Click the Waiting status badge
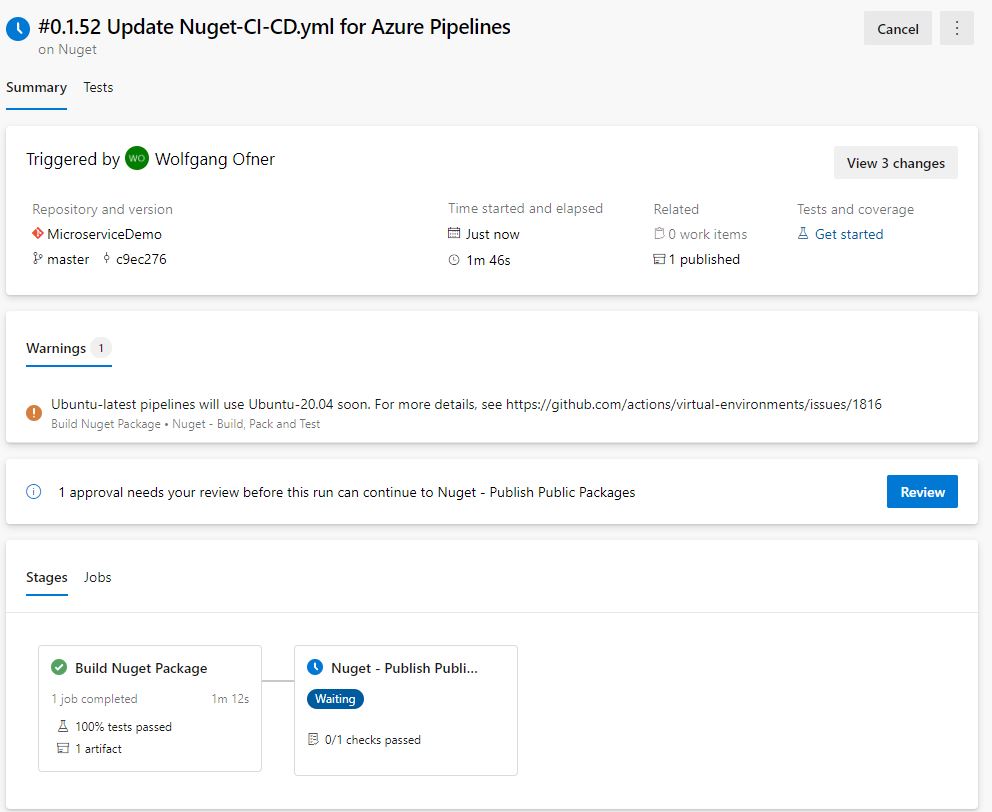 point(335,699)
